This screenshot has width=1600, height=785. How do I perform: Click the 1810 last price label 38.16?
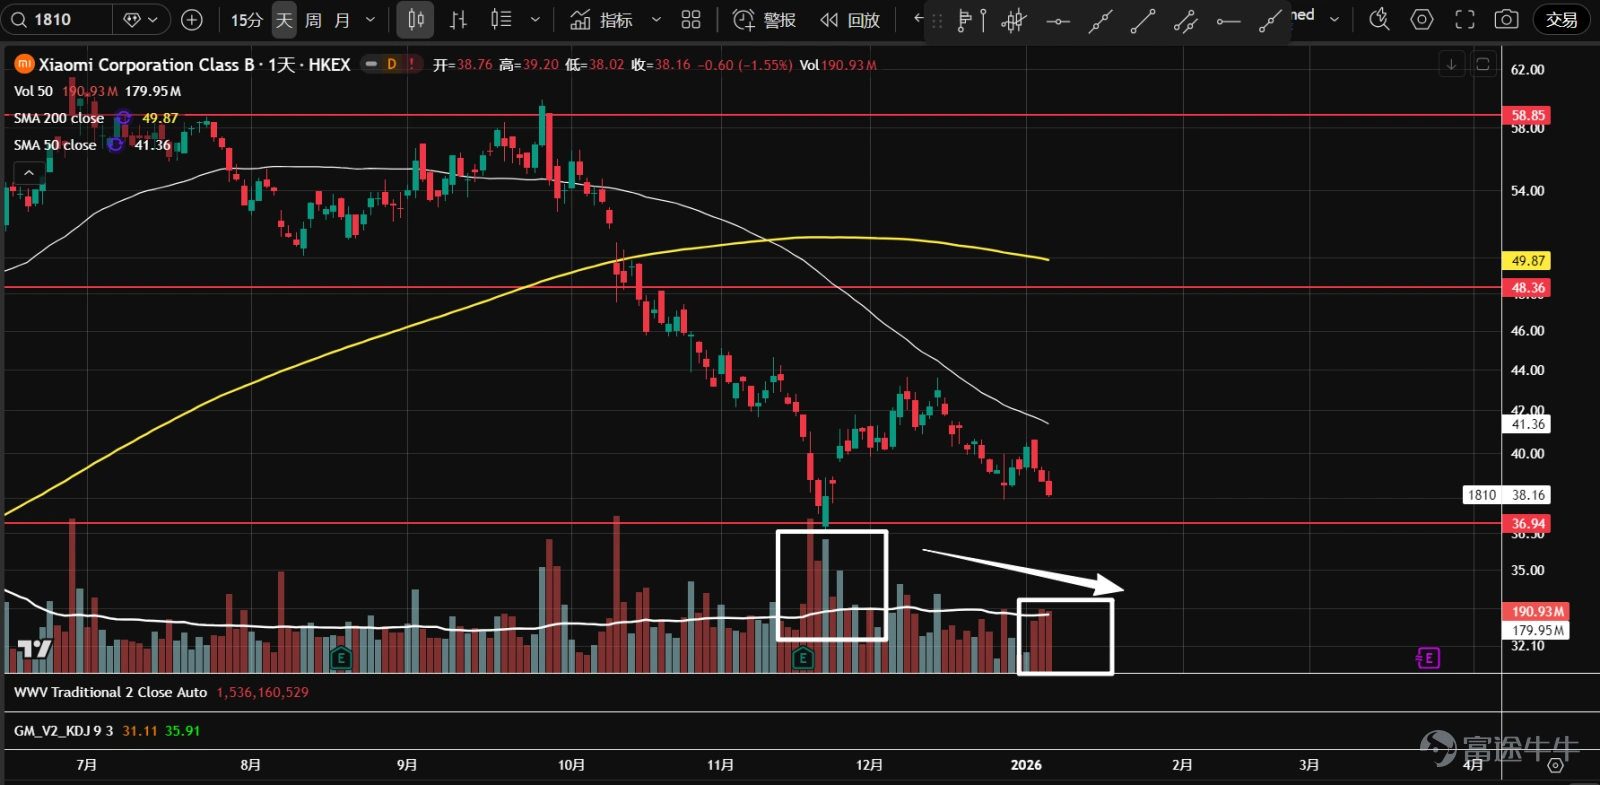click(x=1506, y=494)
